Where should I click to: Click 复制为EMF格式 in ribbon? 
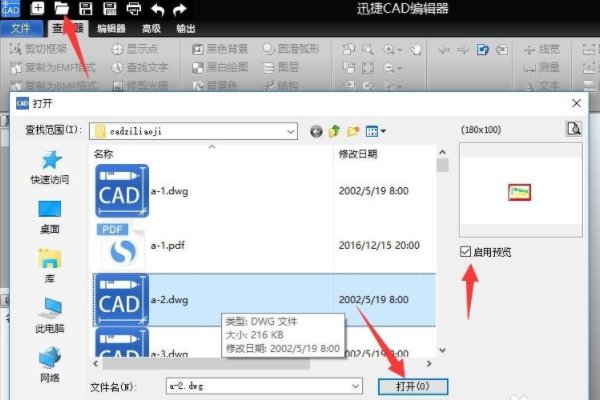(53, 67)
